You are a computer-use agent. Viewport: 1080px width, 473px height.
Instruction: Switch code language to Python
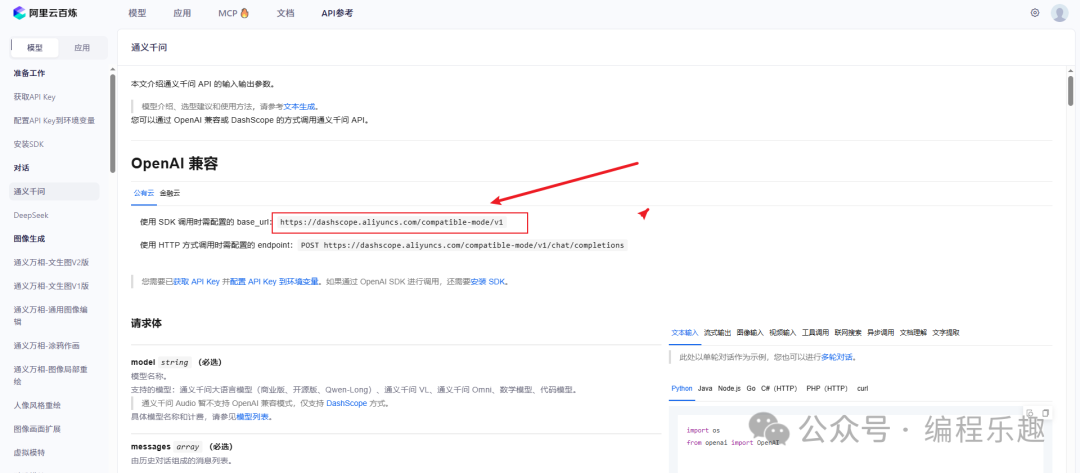pos(682,388)
